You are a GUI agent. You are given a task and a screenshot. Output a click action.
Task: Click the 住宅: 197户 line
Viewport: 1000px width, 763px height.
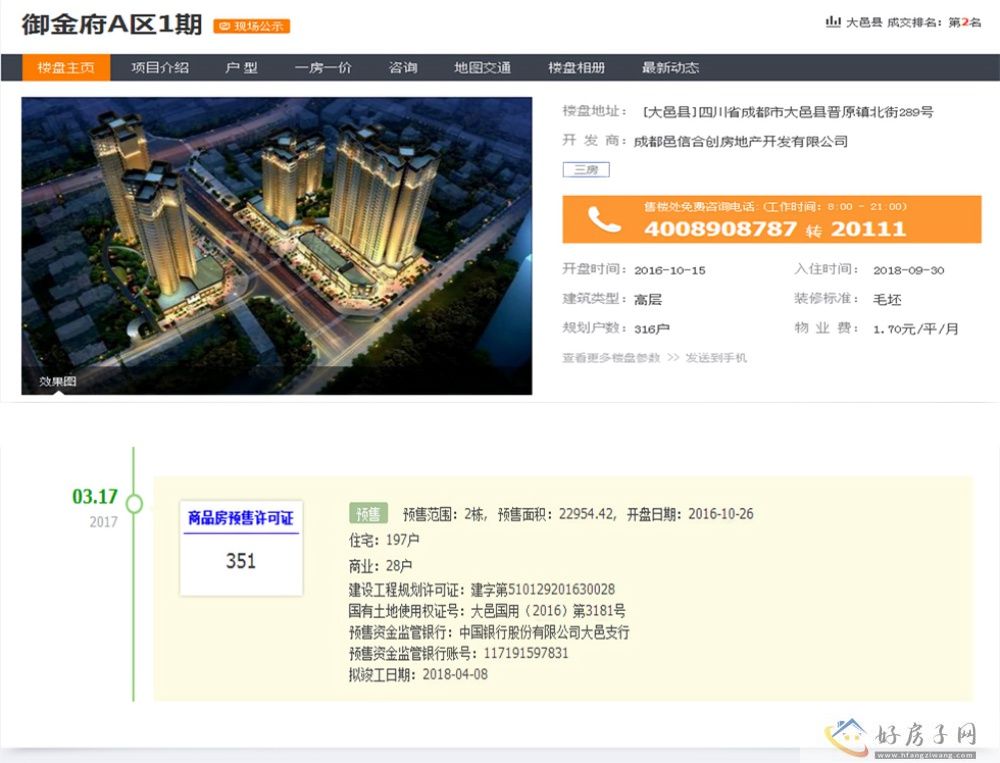384,540
